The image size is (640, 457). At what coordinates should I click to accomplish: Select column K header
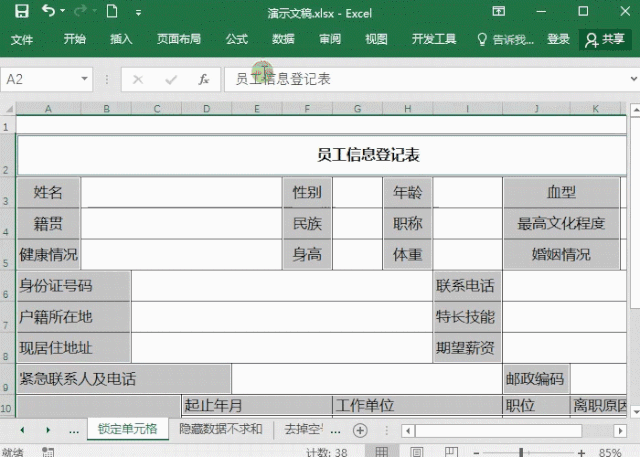tap(595, 109)
